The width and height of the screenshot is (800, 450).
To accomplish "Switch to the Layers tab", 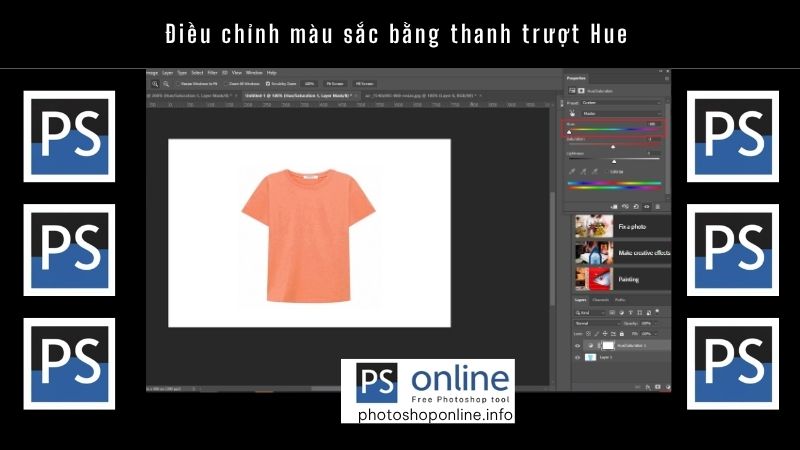I will (x=581, y=300).
